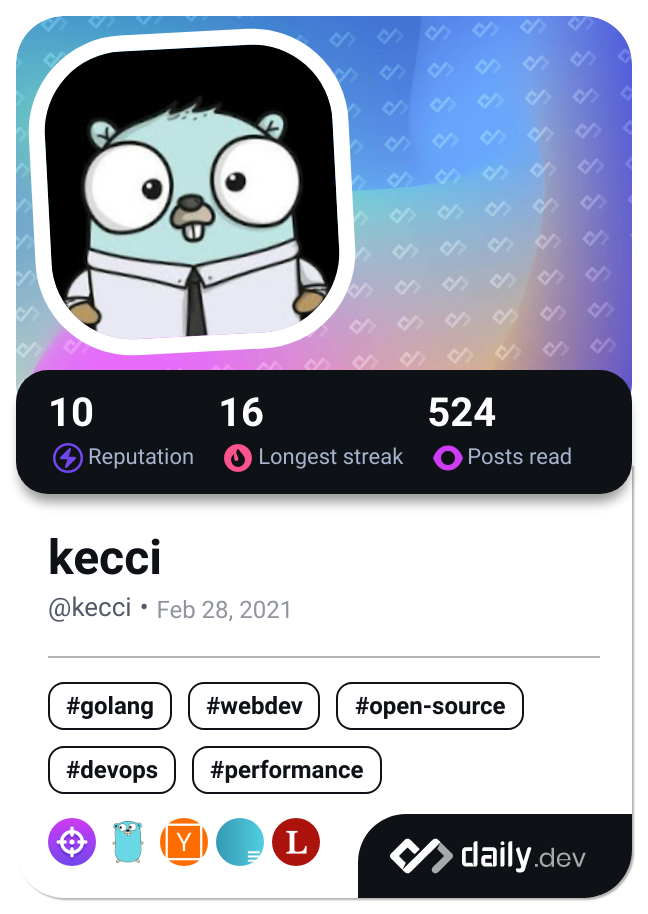Screen dimensions: 648x914
Task: Select the #golang tag
Action: (x=110, y=706)
